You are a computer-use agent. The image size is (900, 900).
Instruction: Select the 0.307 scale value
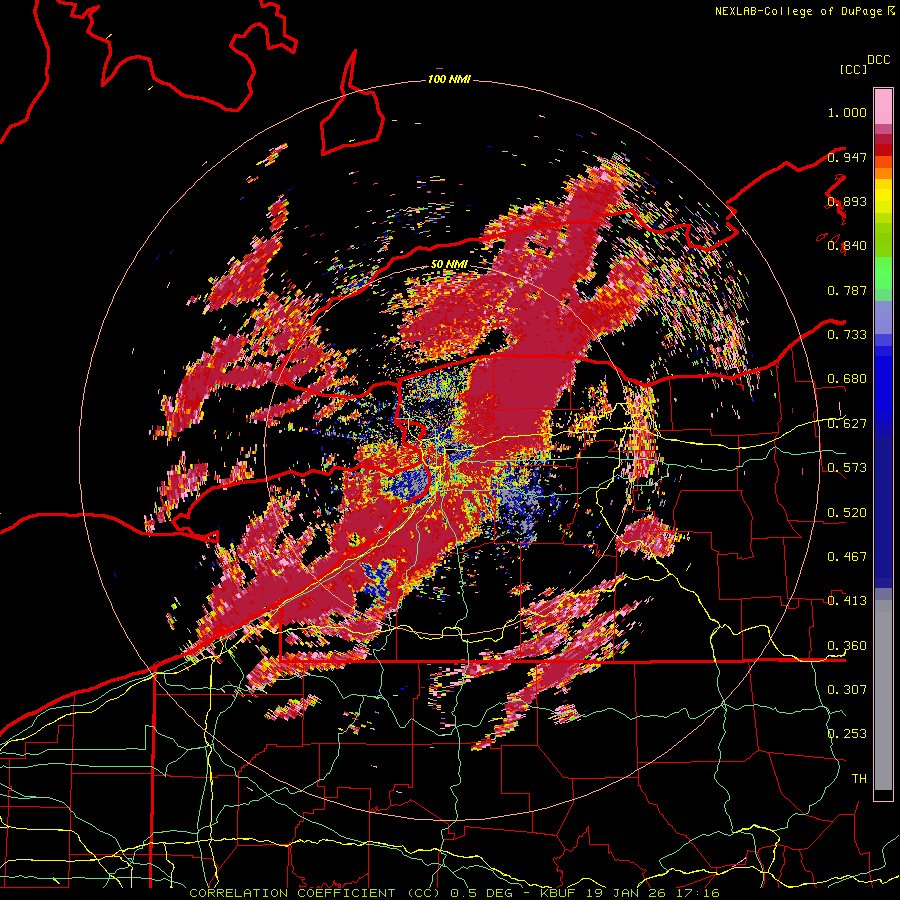[x=847, y=689]
